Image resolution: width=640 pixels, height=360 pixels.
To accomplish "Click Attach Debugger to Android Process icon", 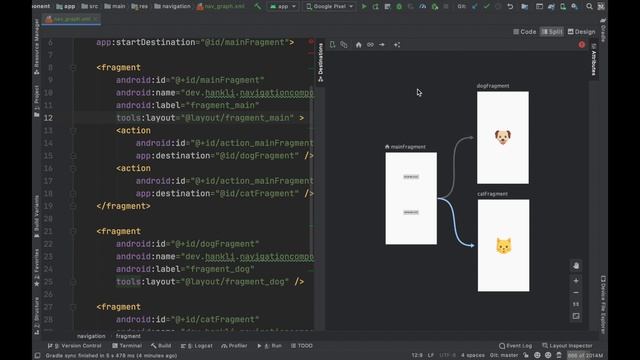I will point(435,6).
